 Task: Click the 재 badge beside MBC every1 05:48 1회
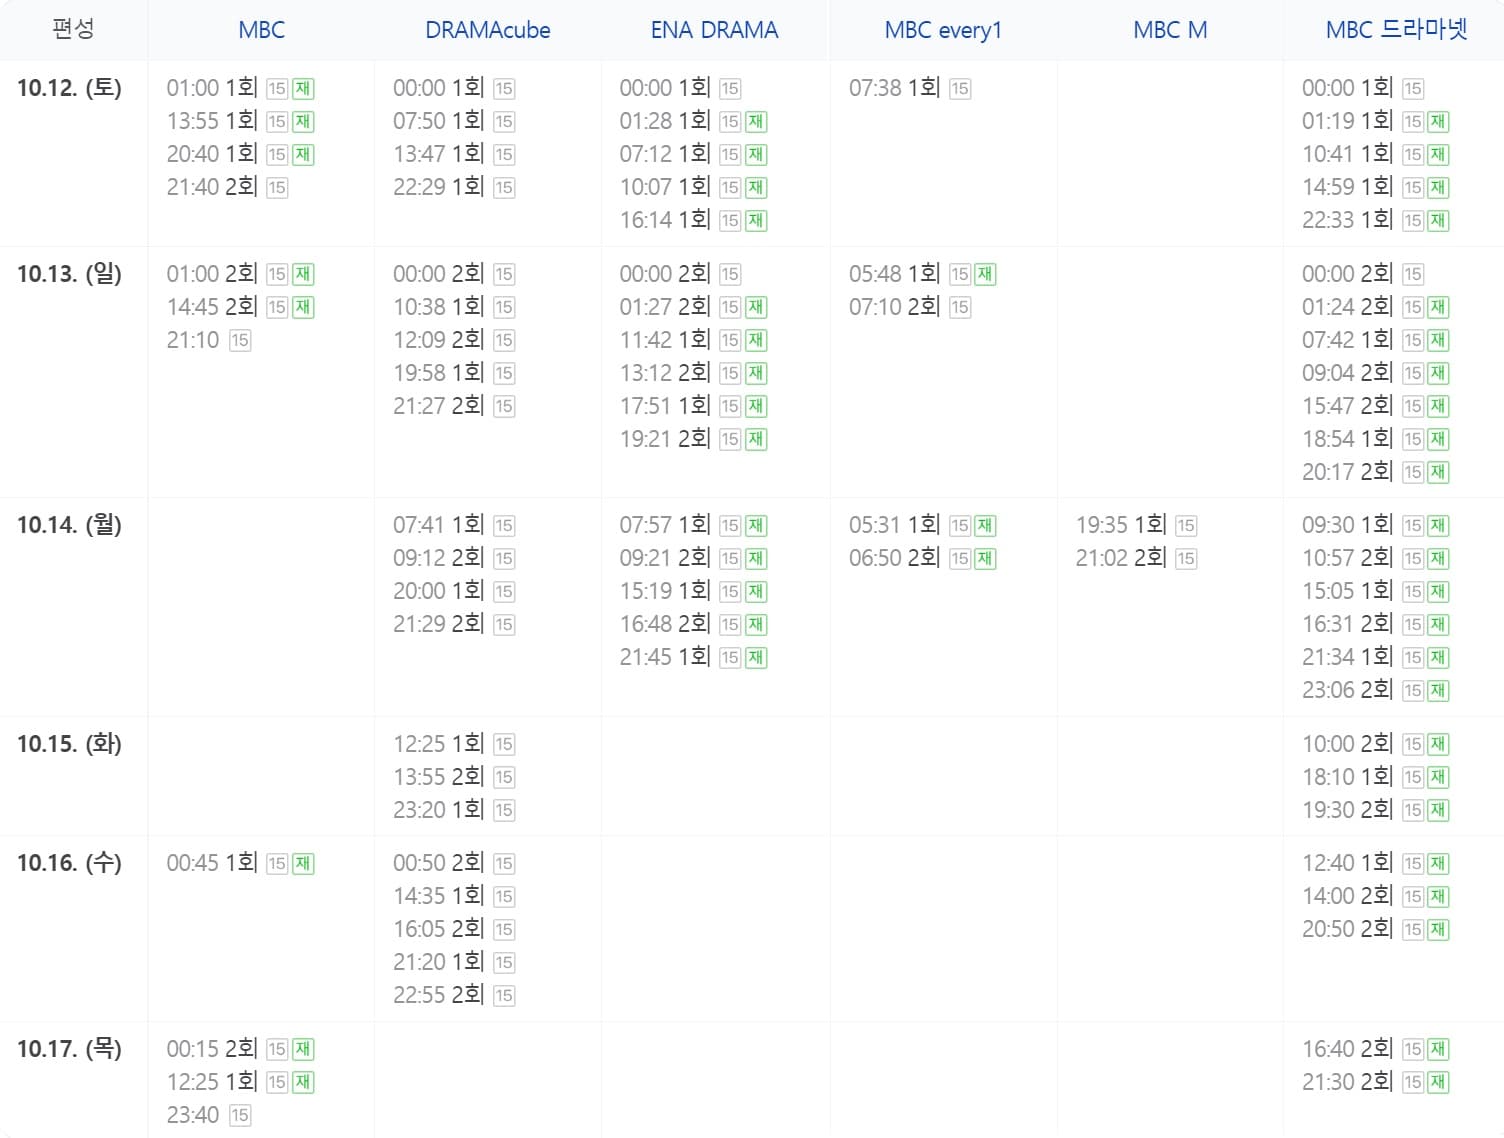[985, 274]
